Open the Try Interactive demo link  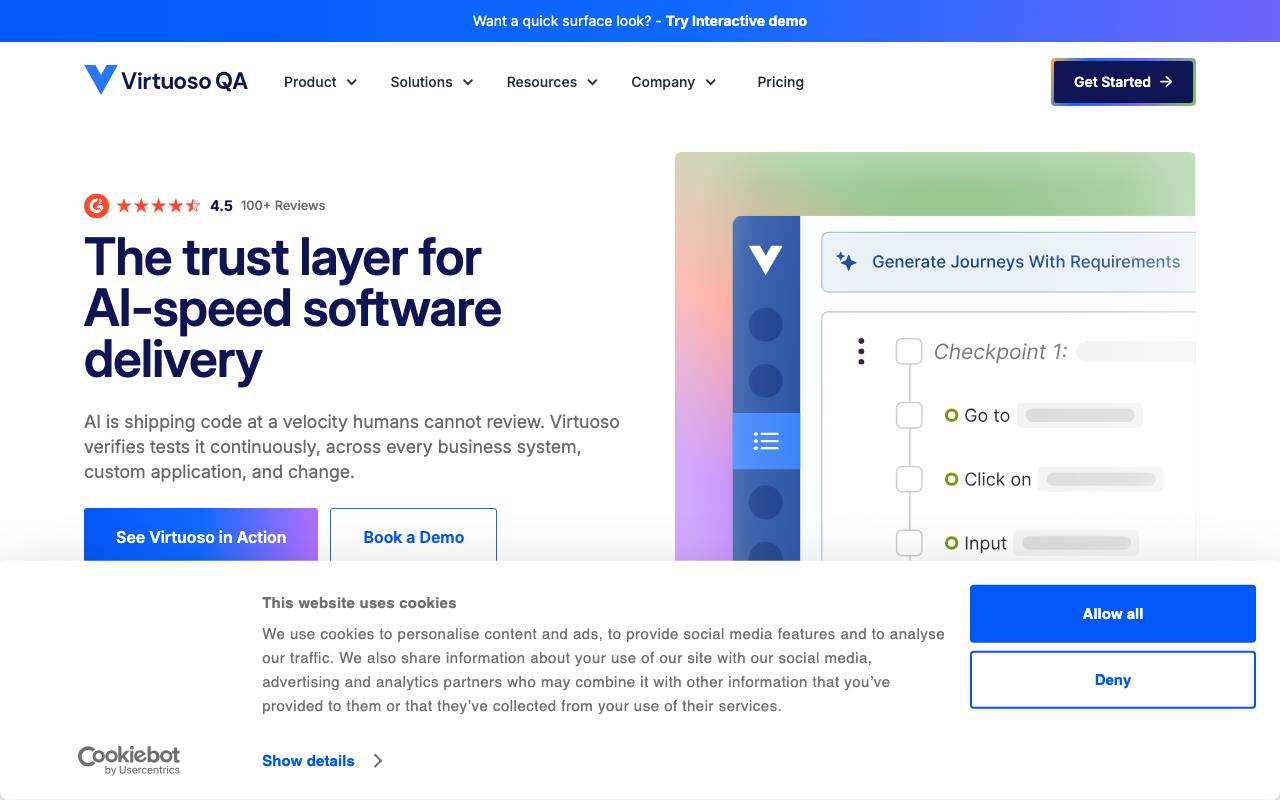(x=737, y=21)
